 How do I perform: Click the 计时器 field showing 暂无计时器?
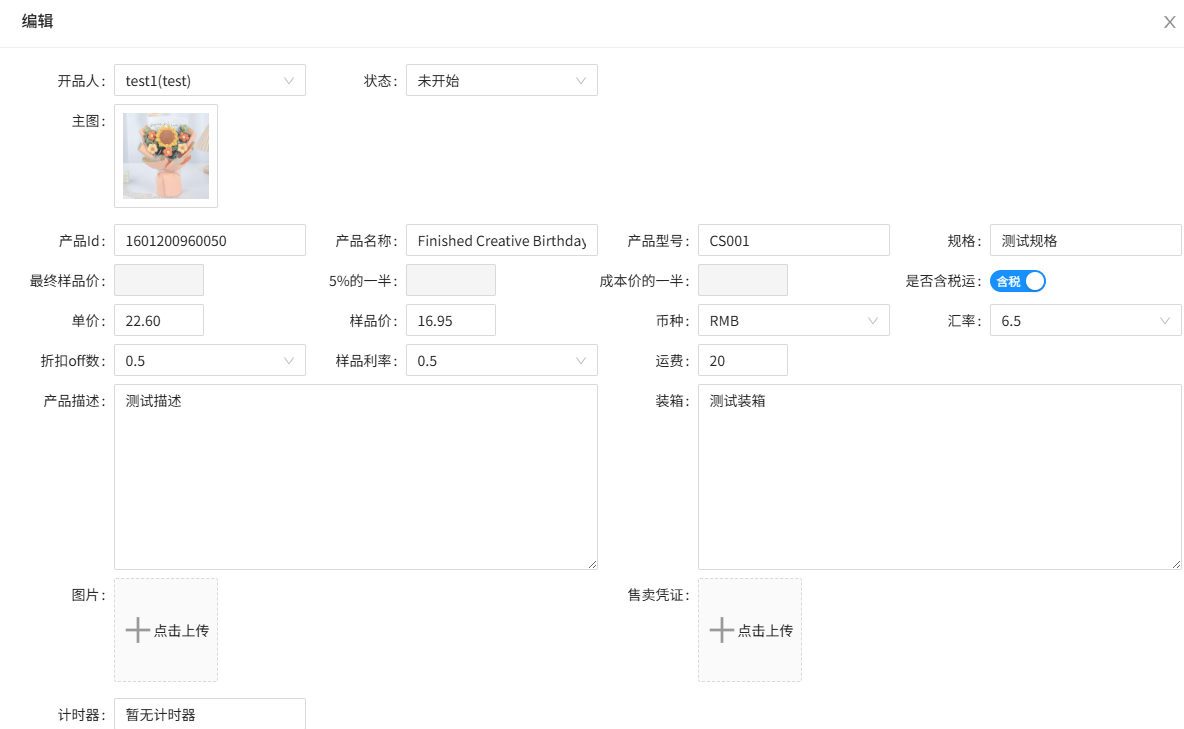[210, 714]
